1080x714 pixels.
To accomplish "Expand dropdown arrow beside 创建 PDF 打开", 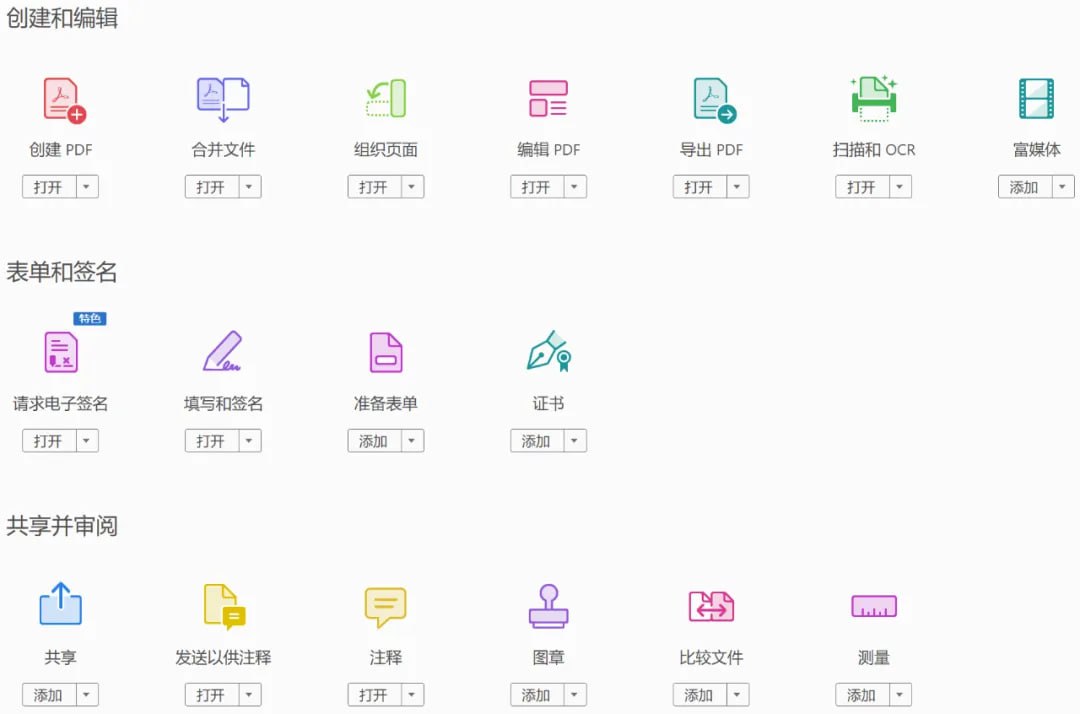I will click(87, 187).
